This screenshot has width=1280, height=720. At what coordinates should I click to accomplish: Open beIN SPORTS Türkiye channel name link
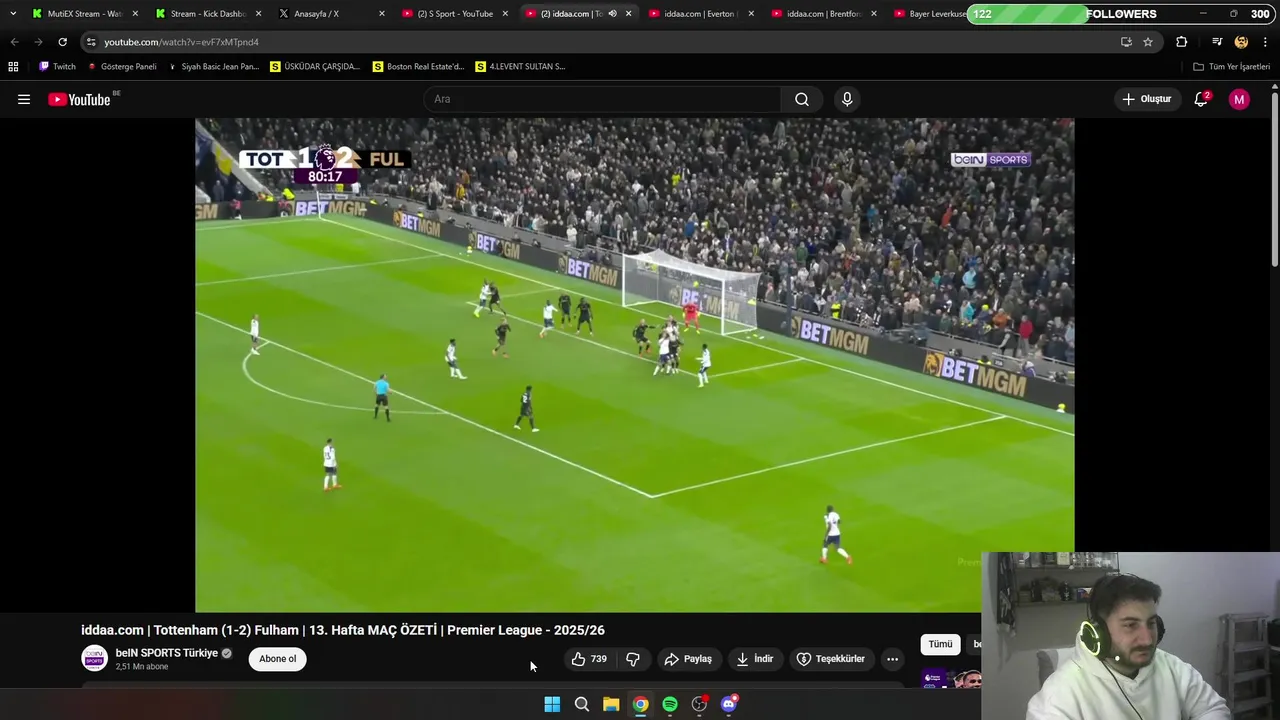[166, 653]
